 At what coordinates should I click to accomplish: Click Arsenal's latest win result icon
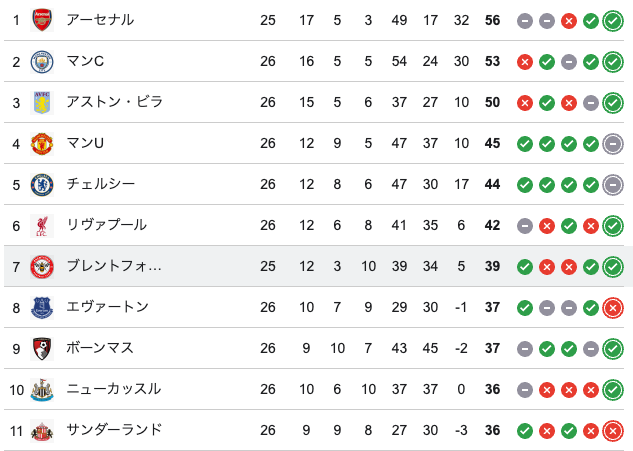(x=613, y=20)
